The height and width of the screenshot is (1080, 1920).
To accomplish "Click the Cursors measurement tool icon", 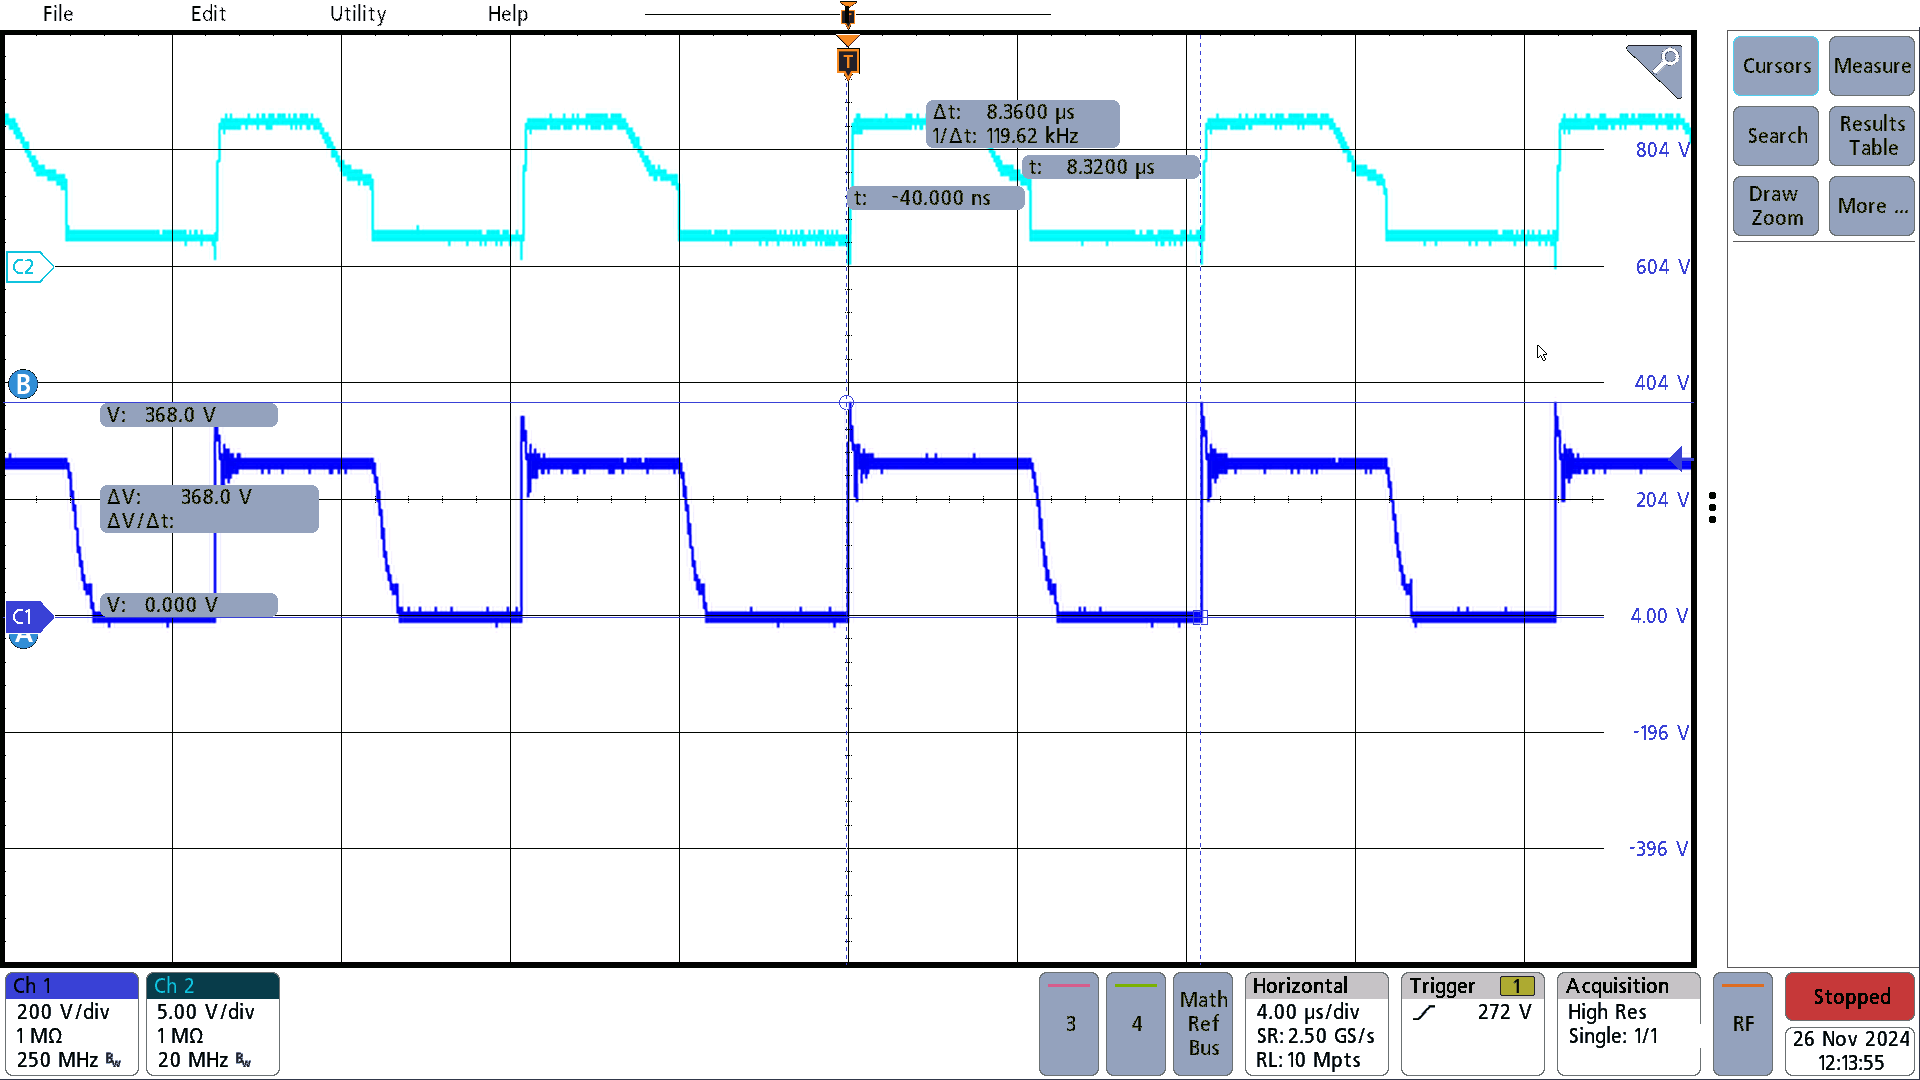I will (1776, 67).
